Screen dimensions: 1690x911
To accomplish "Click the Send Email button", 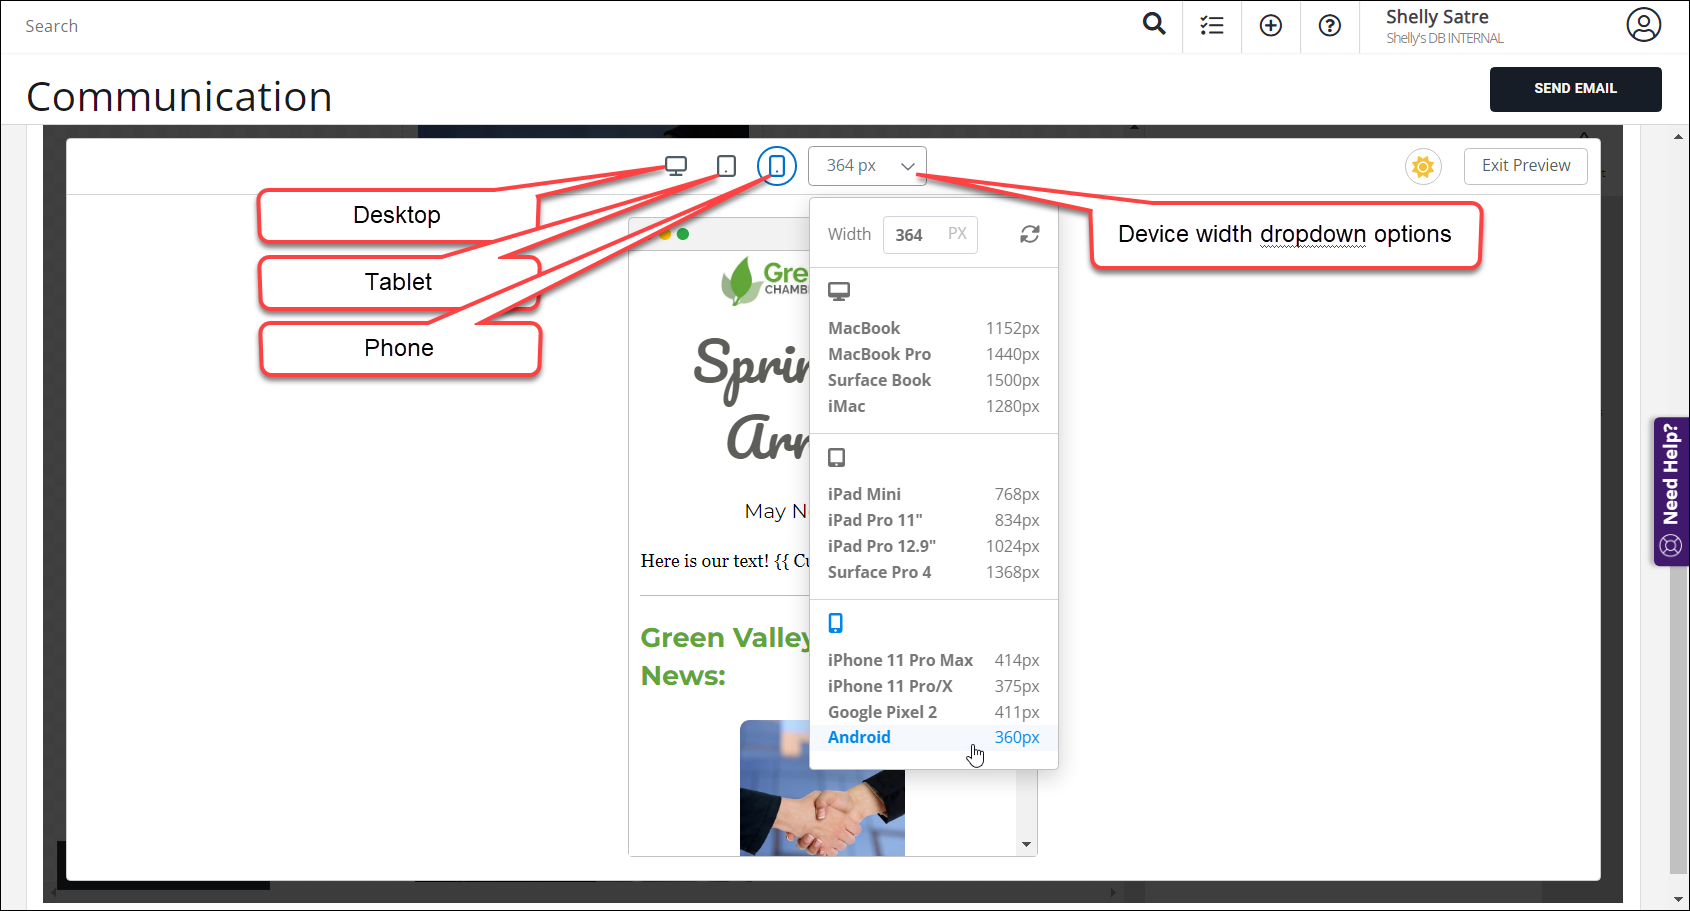I will pos(1575,88).
